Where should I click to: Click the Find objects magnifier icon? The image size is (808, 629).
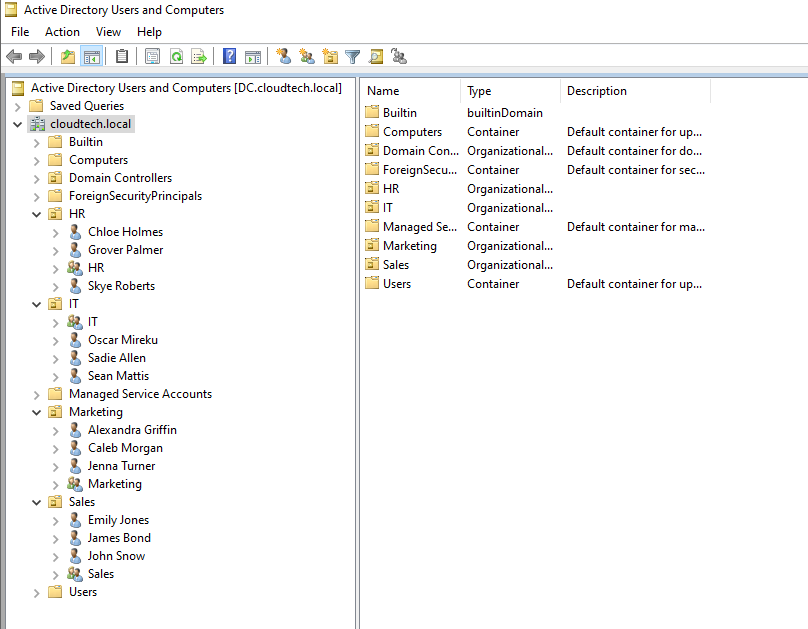tap(376, 57)
